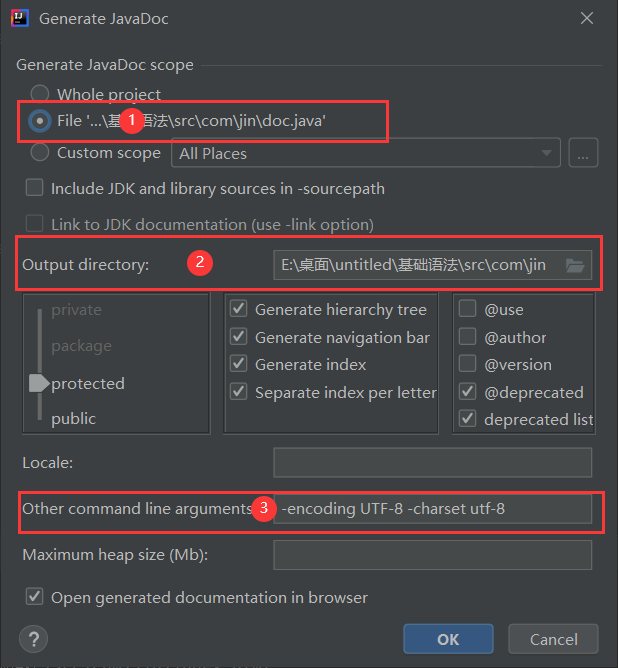Click the ellipsis button next to All Places
Screen dimensions: 618x668
coord(583,153)
